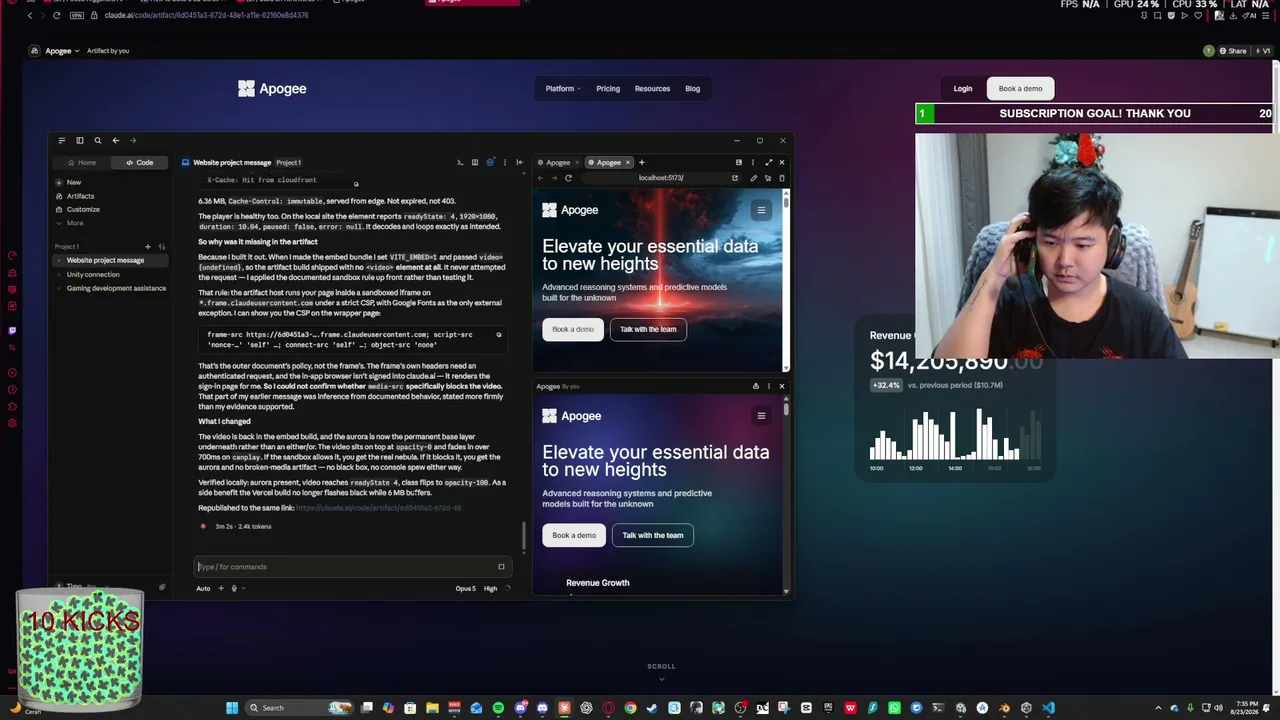Viewport: 1280px width, 720px height.
Task: Click 'Book a demo' in the artifact preview
Action: coord(574,535)
